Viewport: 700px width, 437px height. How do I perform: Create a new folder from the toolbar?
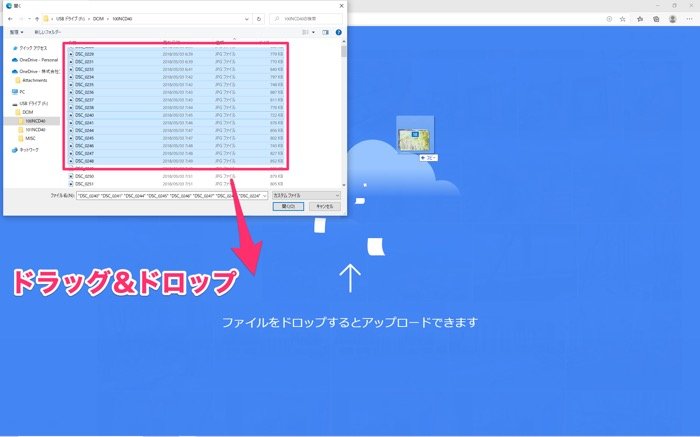(x=48, y=32)
